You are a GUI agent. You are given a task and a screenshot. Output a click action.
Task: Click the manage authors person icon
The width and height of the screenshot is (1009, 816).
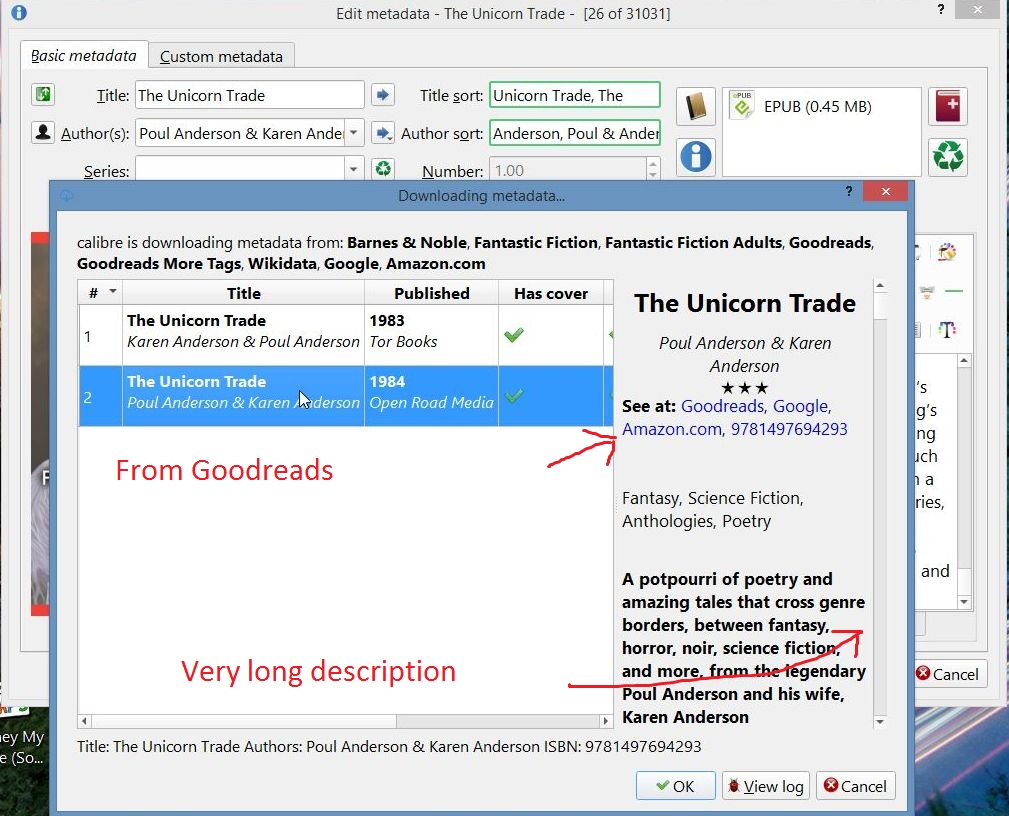coord(43,133)
